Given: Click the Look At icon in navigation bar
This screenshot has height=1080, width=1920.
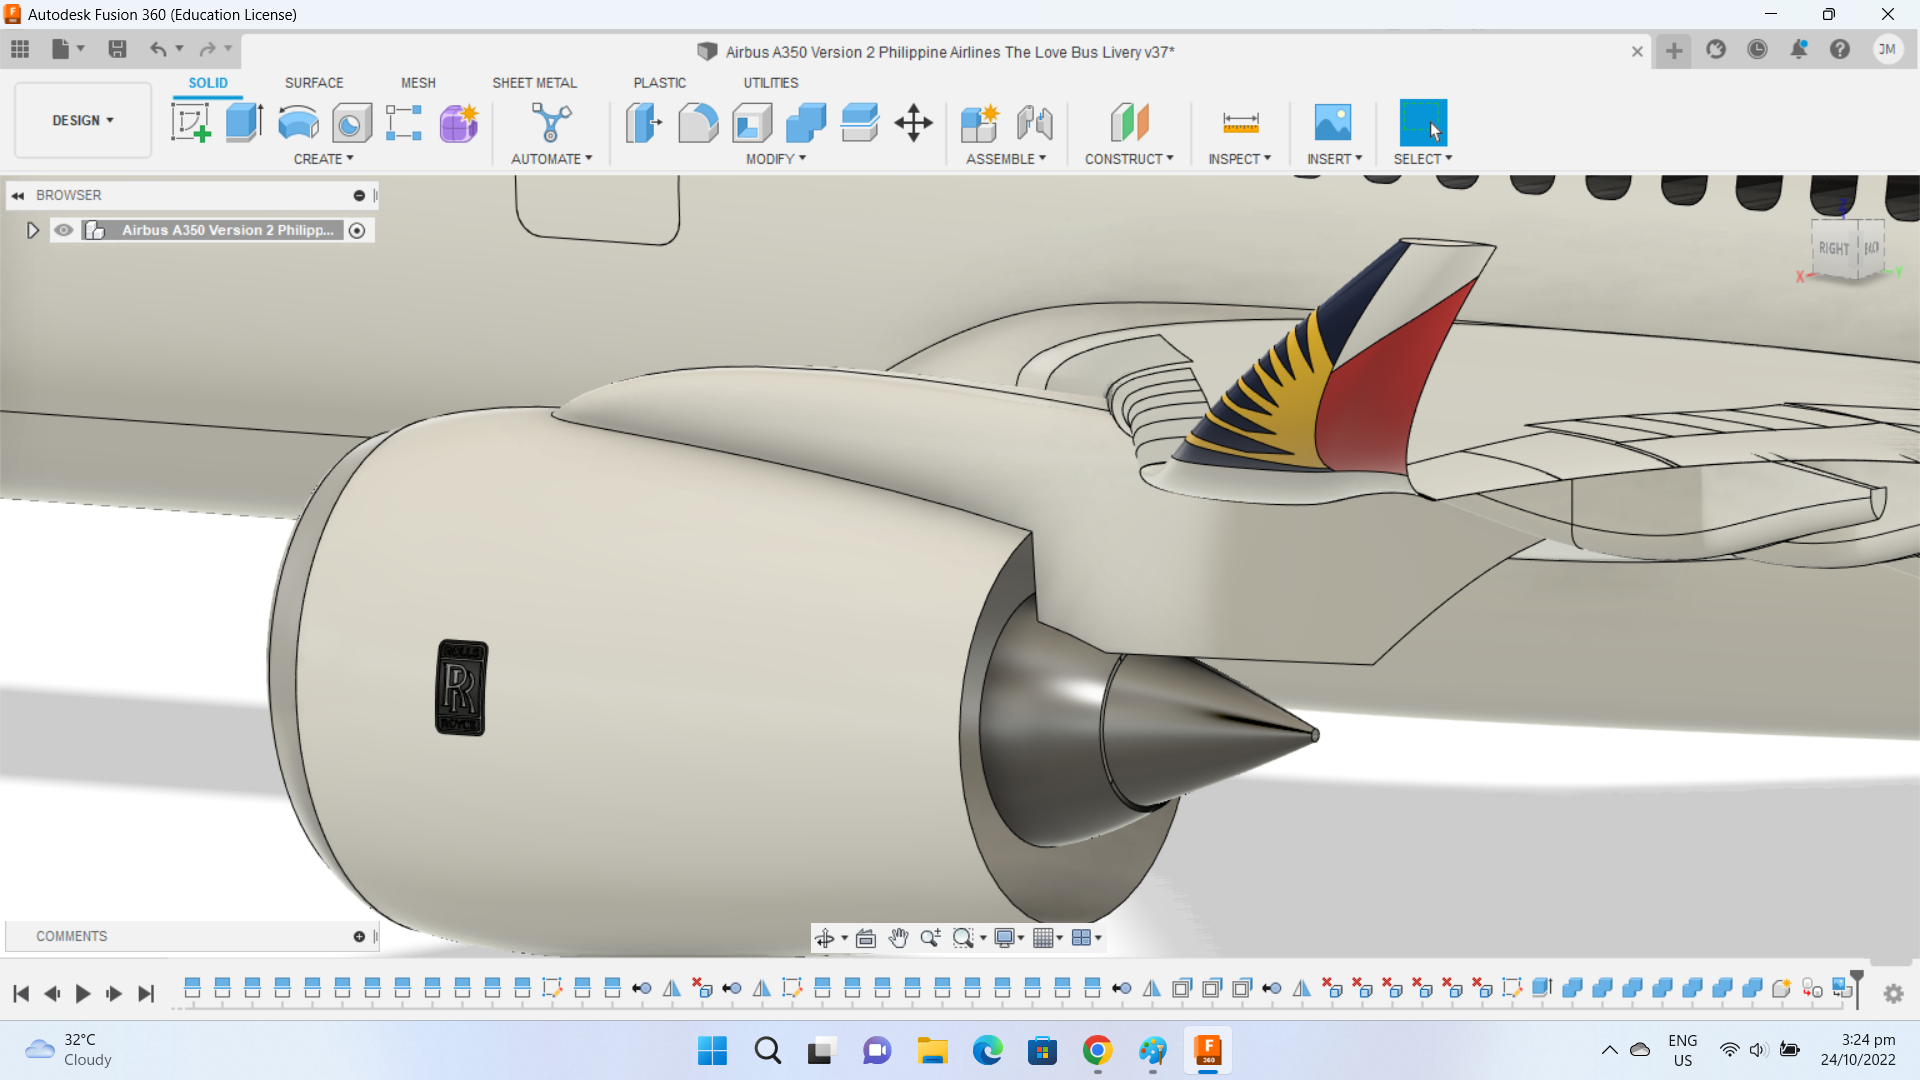Looking at the screenshot, I should (x=866, y=938).
